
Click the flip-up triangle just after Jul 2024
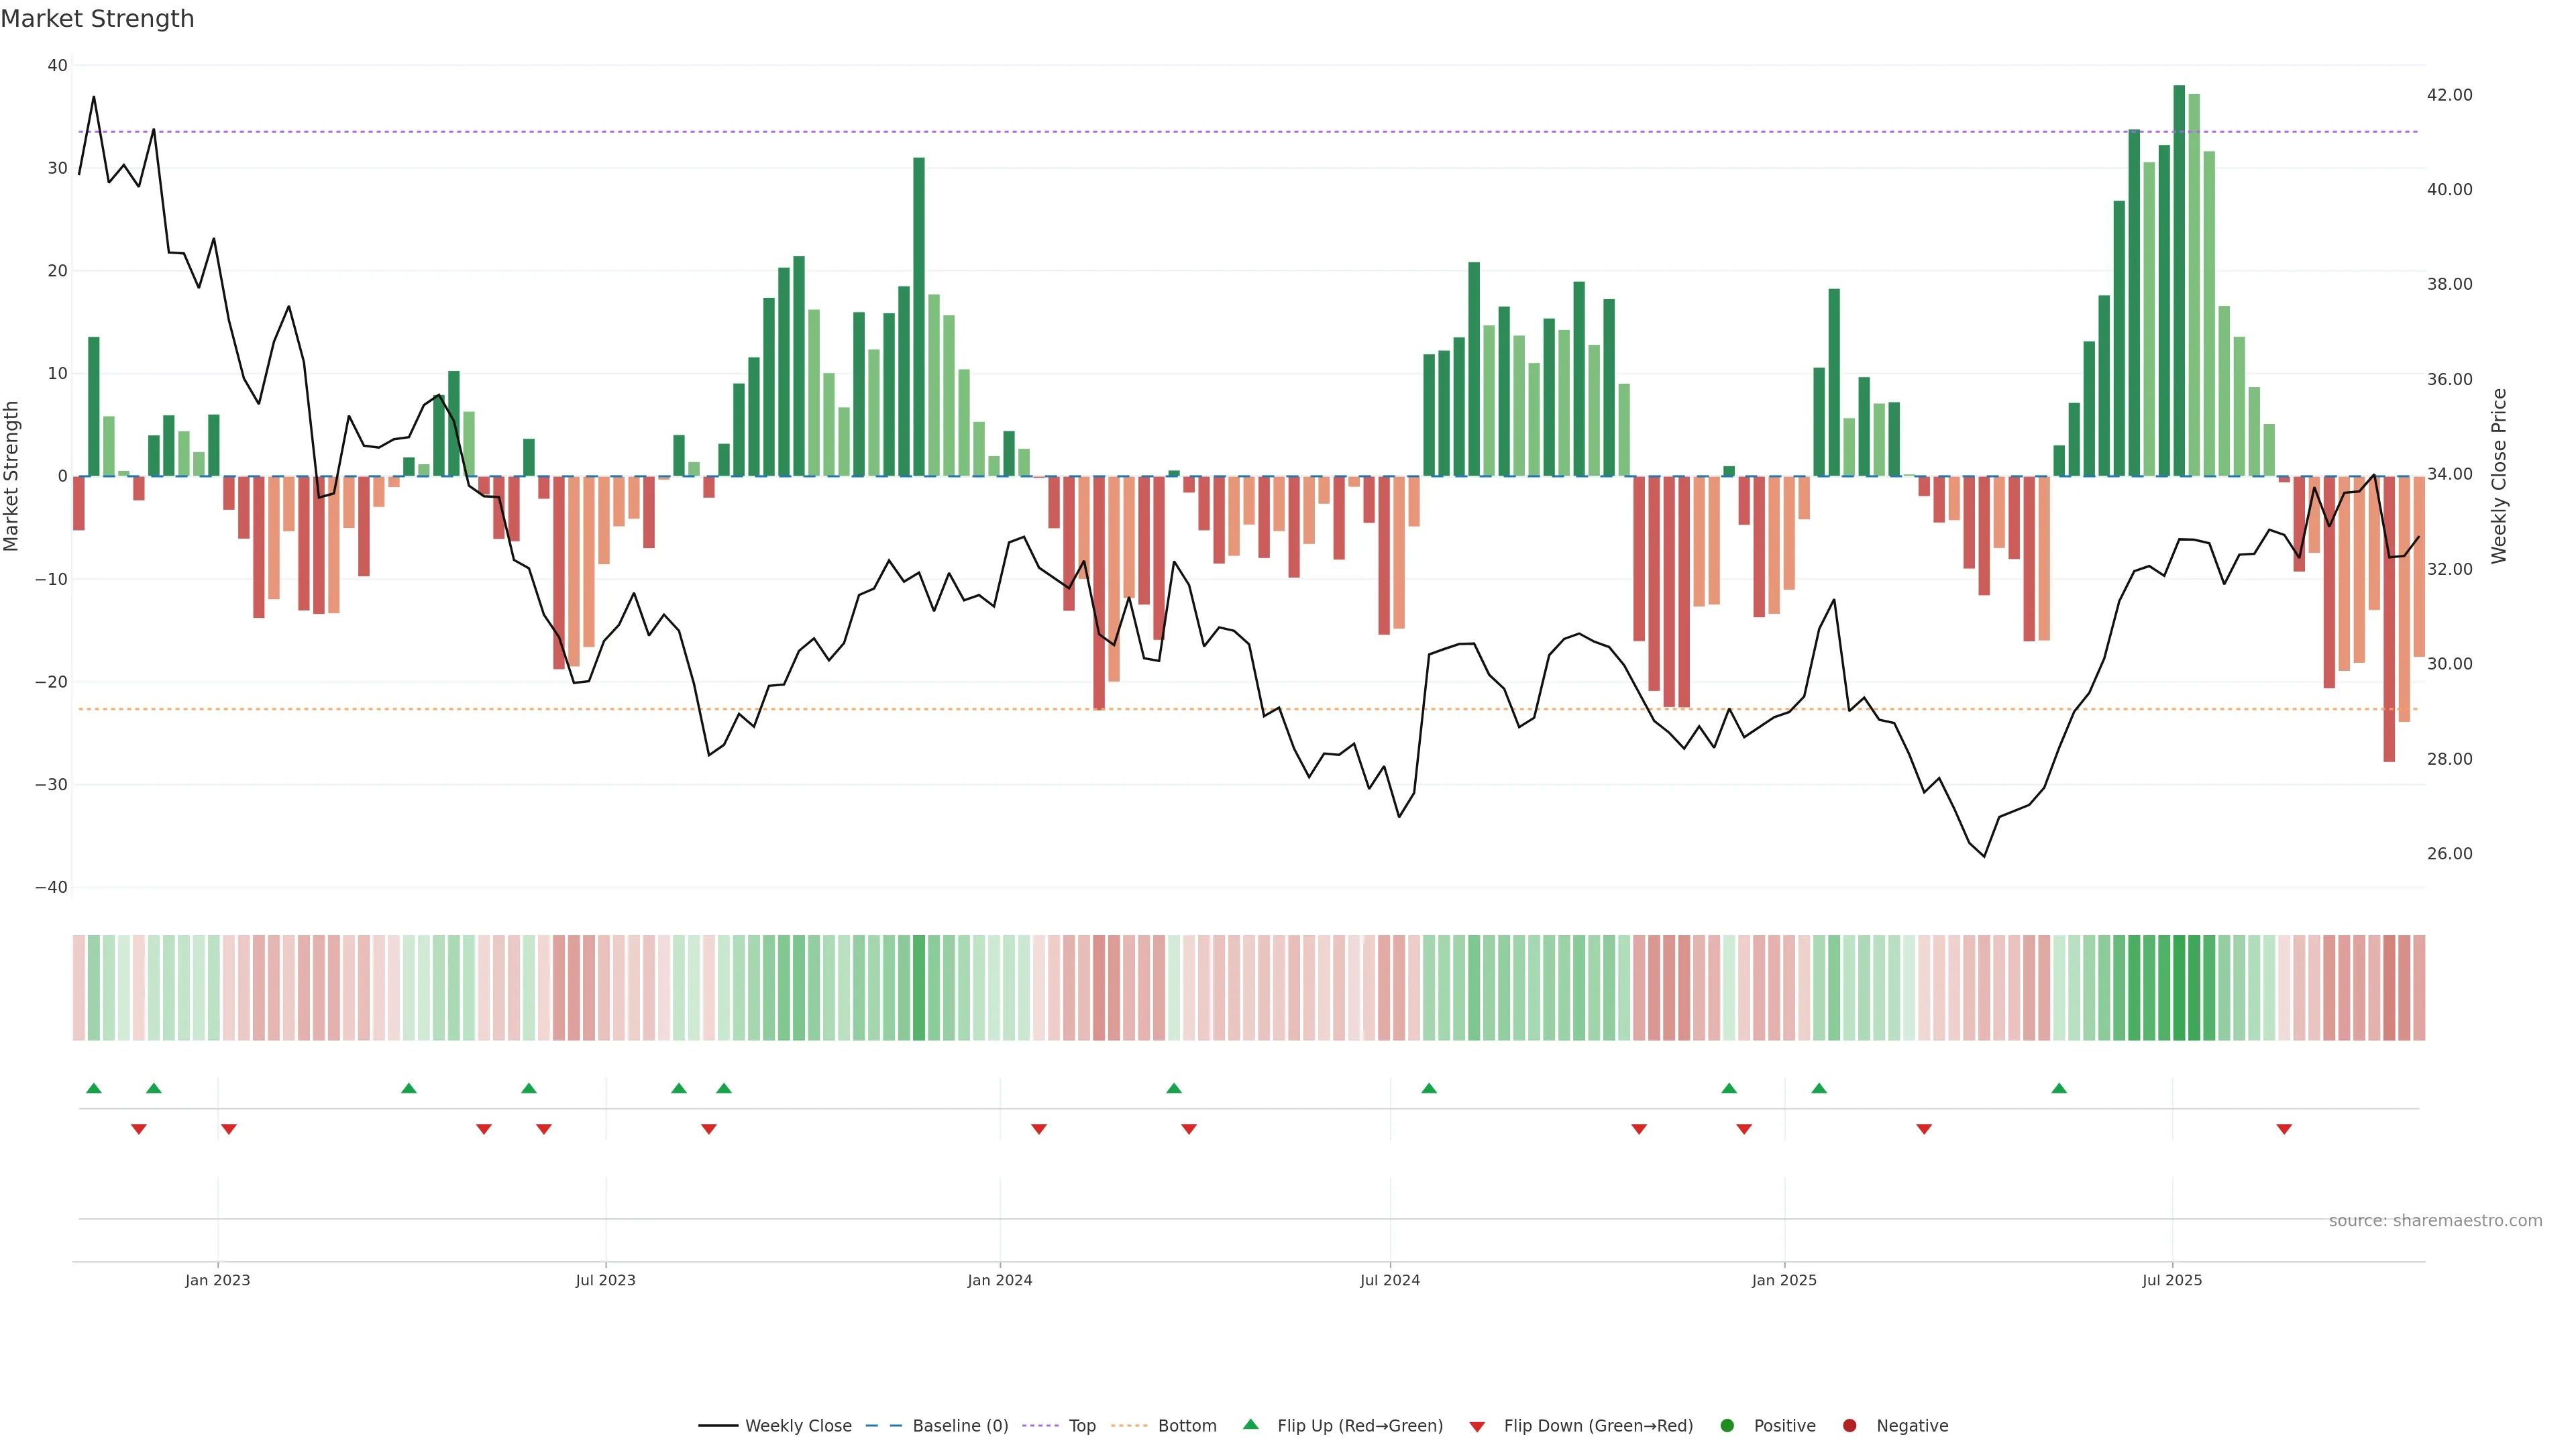tap(1429, 1088)
